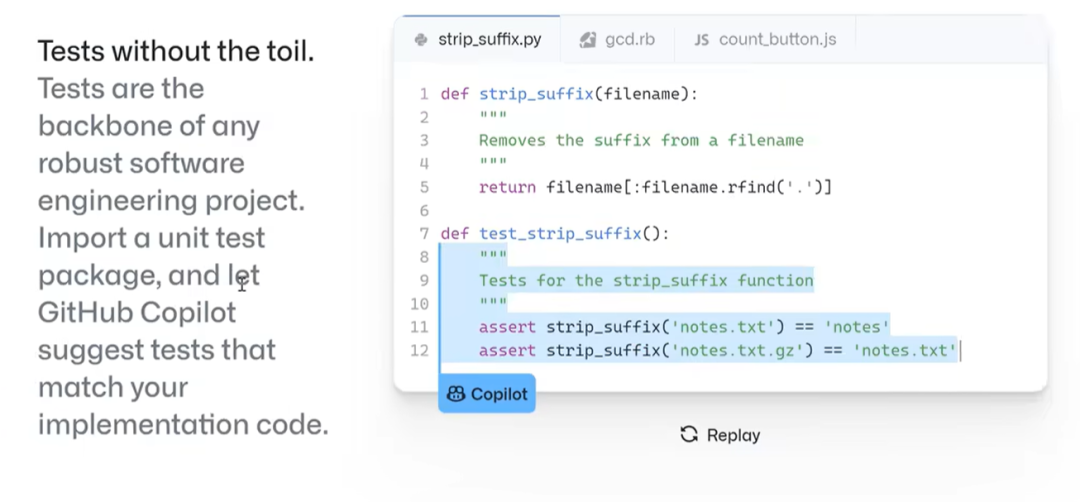This screenshot has width=1080, height=502.
Task: Click line number 12 in the gutter
Action: click(x=420, y=350)
